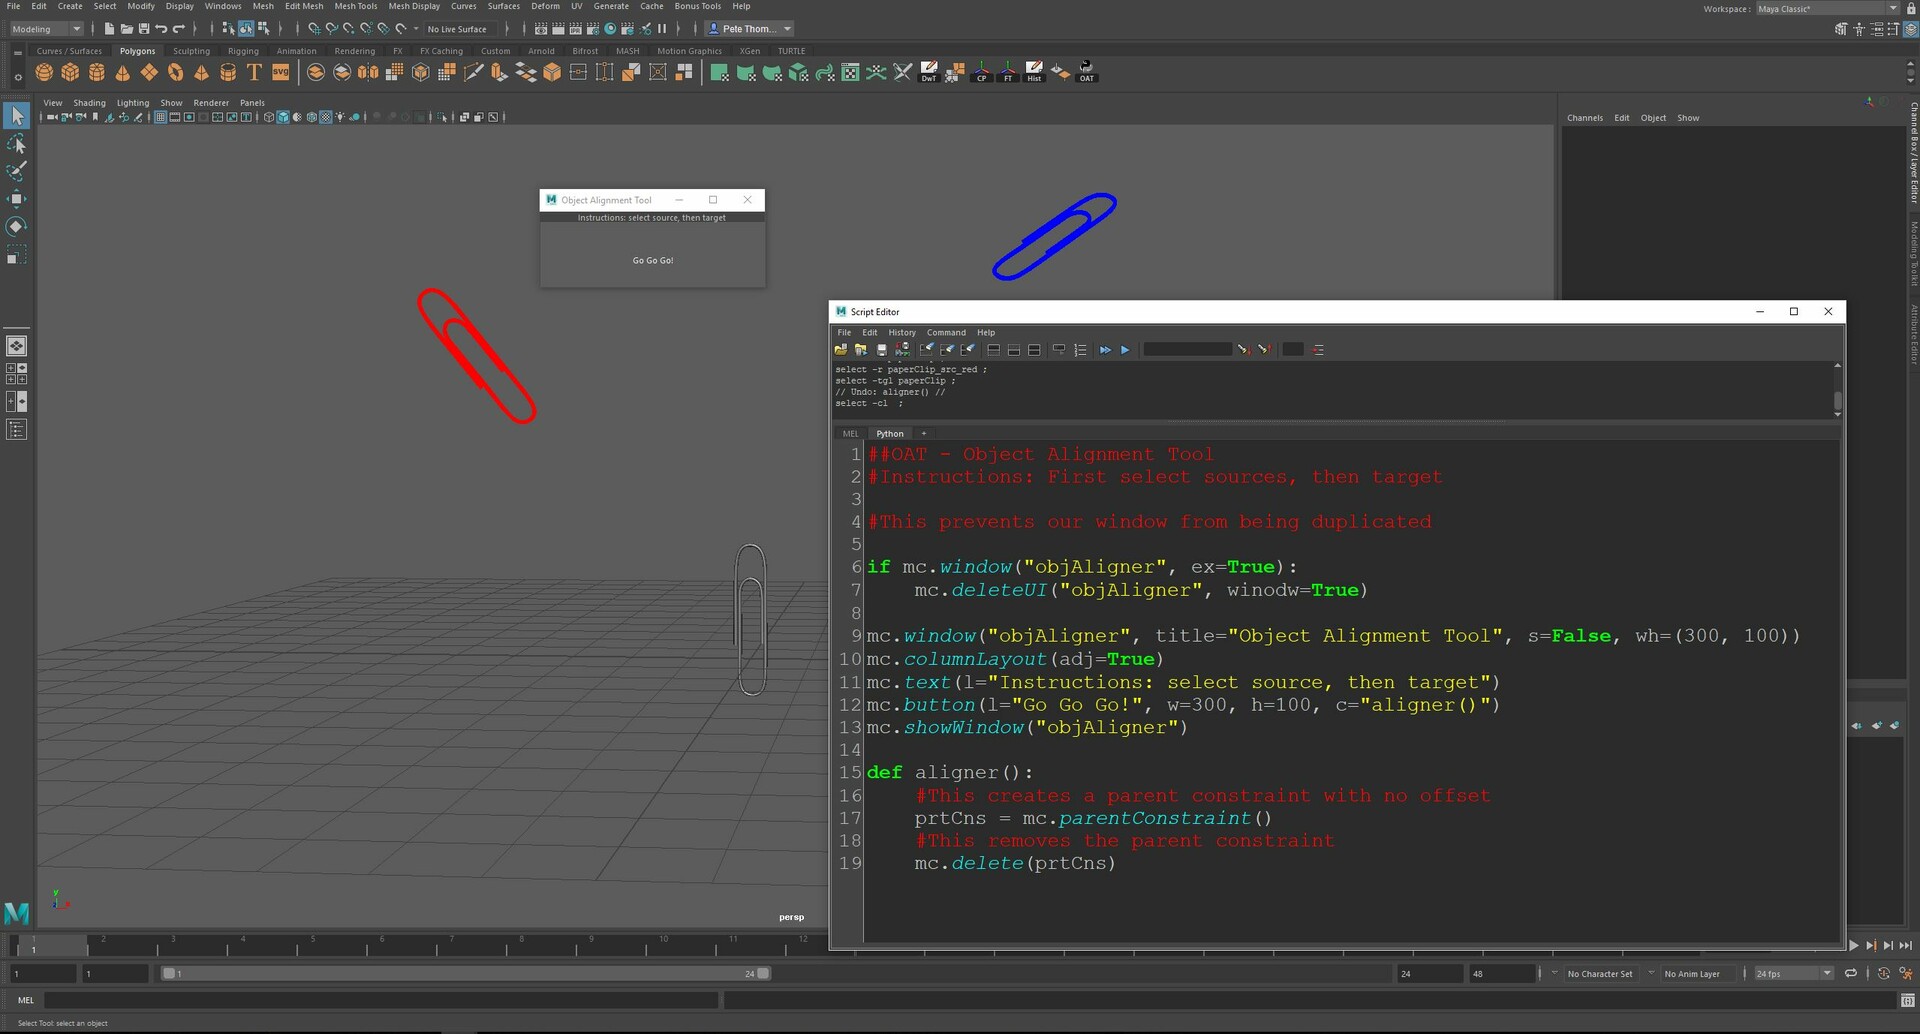Image resolution: width=1920 pixels, height=1034 pixels.
Task: Add a new script tab with the plus button
Action: point(923,433)
